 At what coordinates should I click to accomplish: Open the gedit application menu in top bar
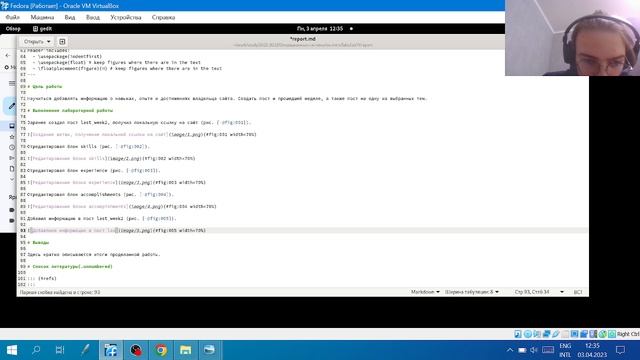click(42, 29)
